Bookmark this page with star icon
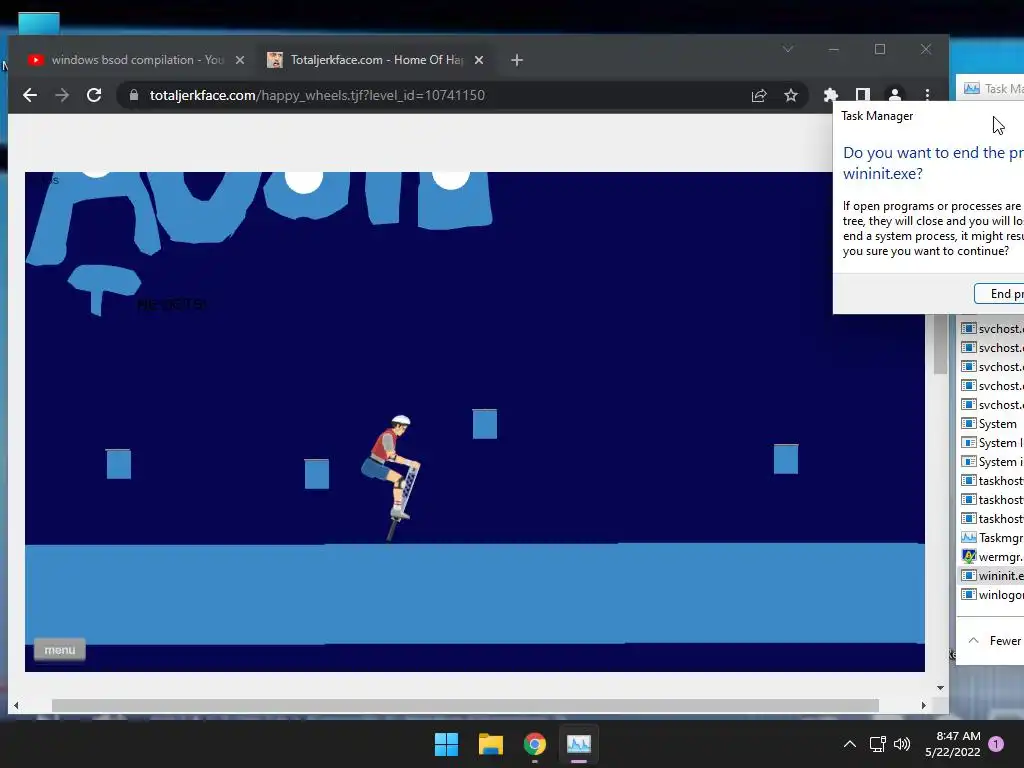Image resolution: width=1024 pixels, height=768 pixels. 791,96
